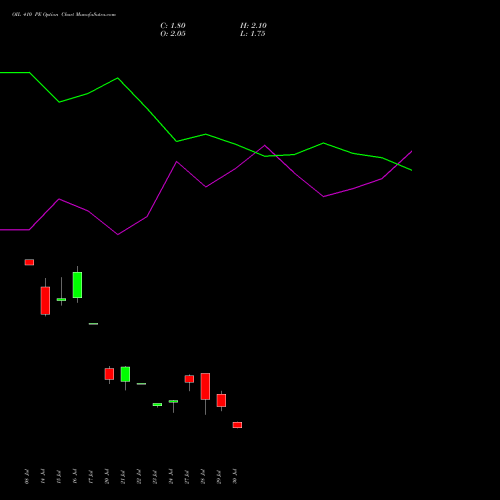Select the 20 Jul date label
Screen dimensions: 500x500
point(107,476)
